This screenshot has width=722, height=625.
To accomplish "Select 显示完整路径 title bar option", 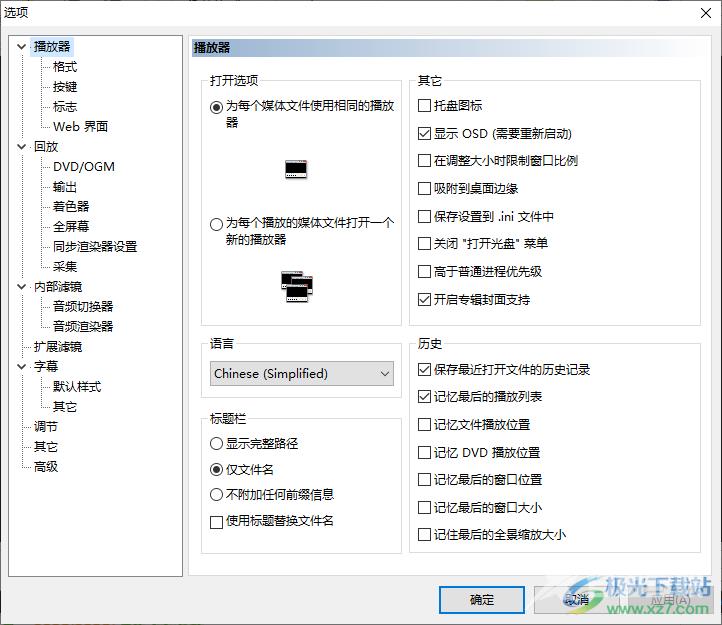I will pyautogui.click(x=216, y=444).
